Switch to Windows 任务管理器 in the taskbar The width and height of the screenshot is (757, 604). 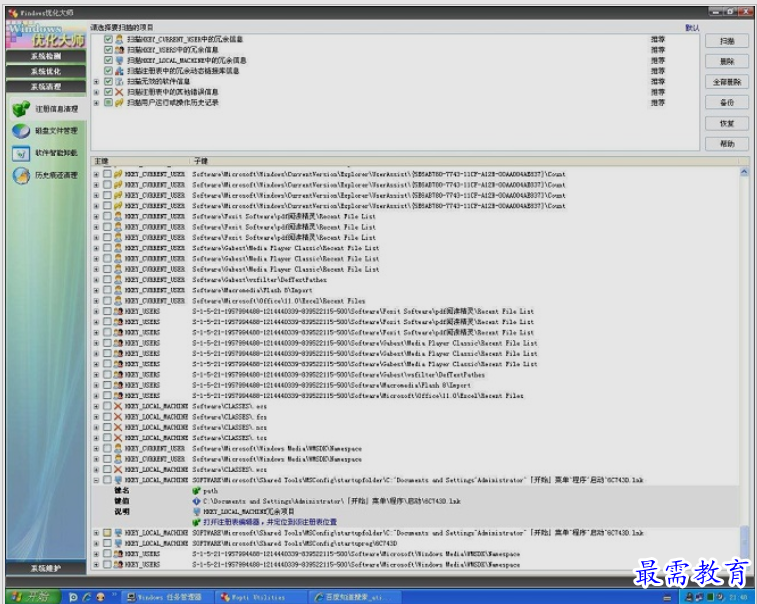[165, 597]
